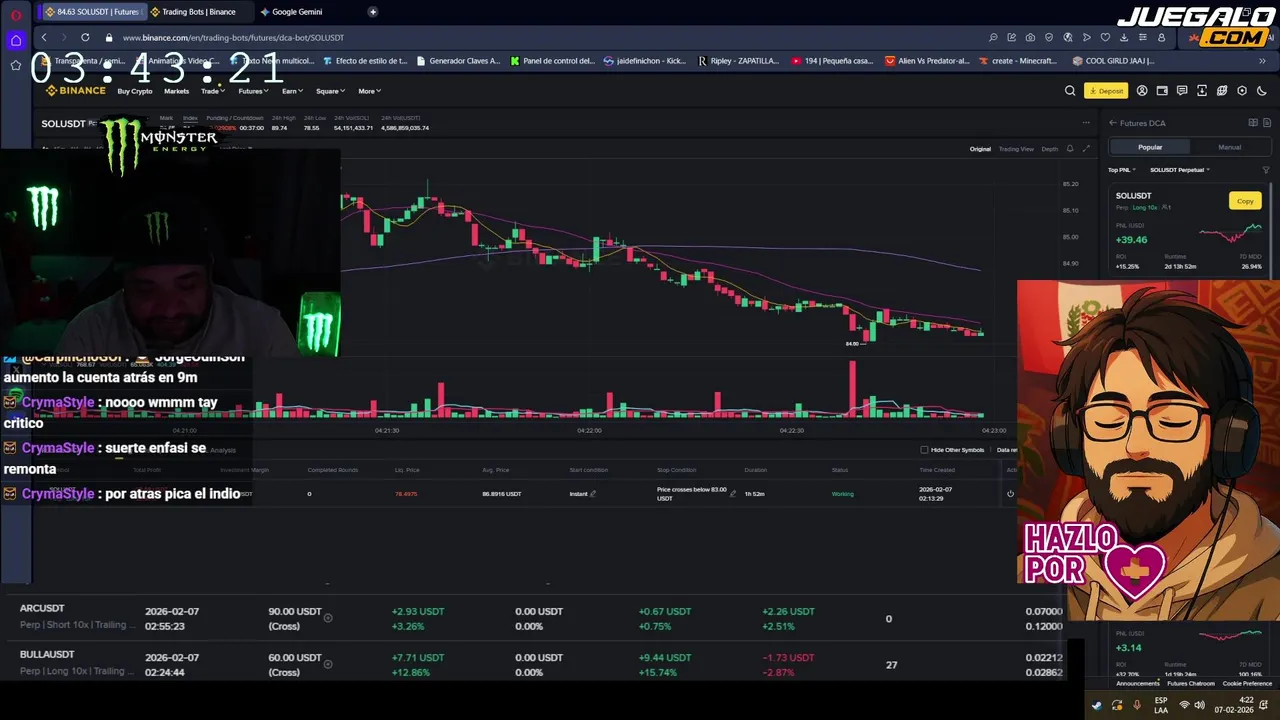Show the overflow bookmarks chevron
This screenshot has height=720, width=1280.
point(1262,61)
